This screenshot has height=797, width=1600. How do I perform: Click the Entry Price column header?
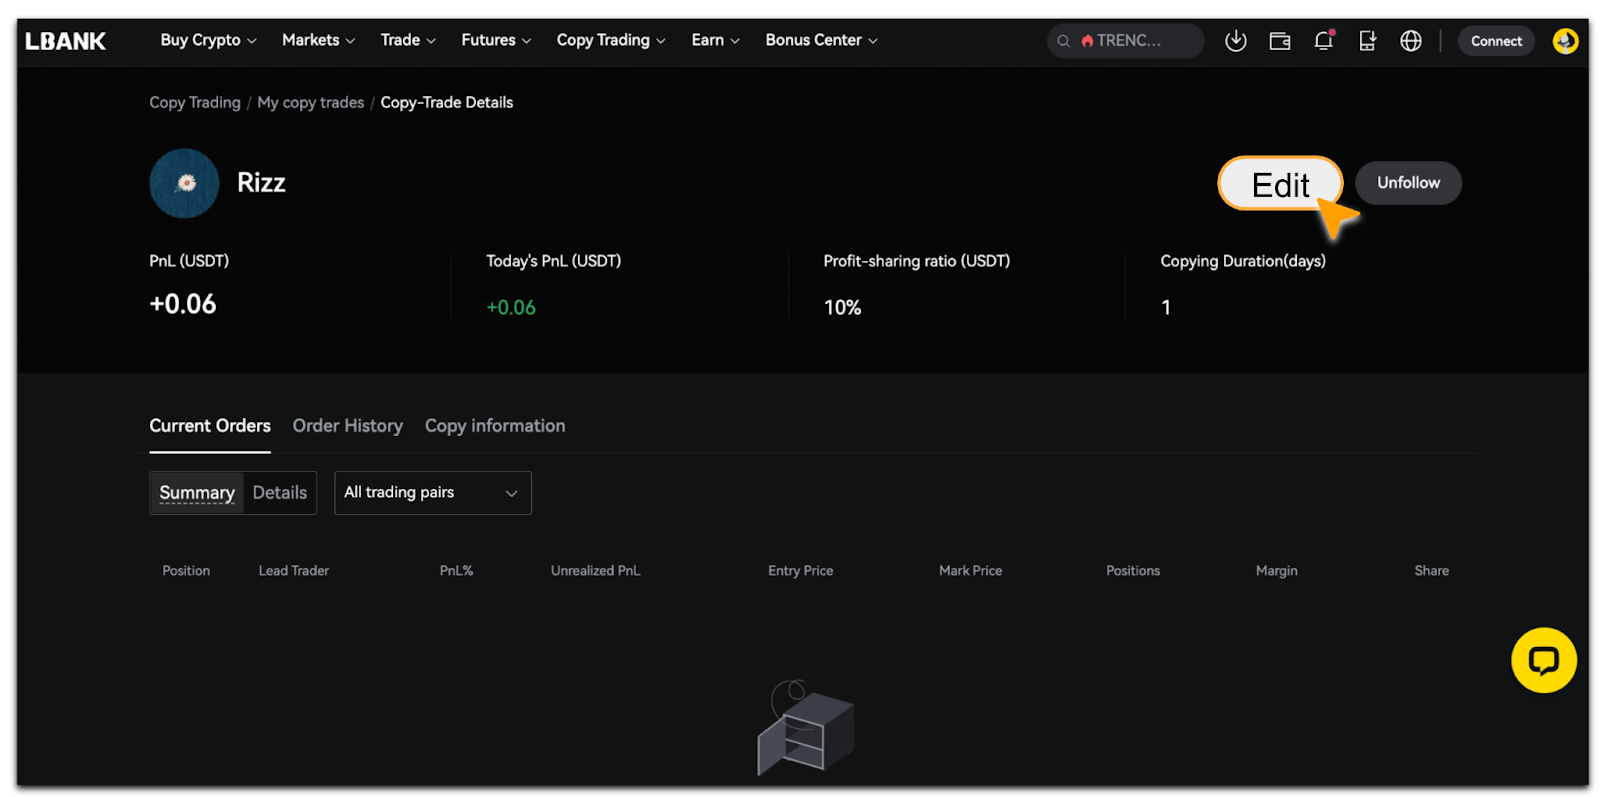click(800, 571)
